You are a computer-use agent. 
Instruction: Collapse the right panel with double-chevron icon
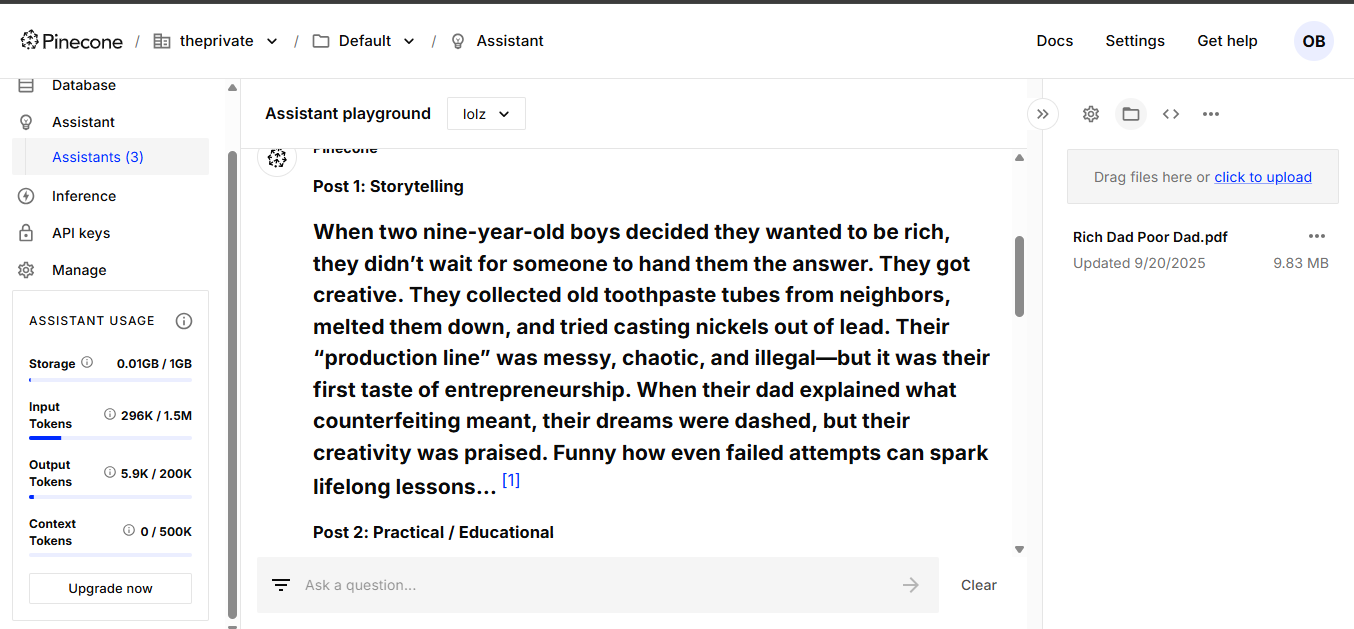click(x=1042, y=114)
